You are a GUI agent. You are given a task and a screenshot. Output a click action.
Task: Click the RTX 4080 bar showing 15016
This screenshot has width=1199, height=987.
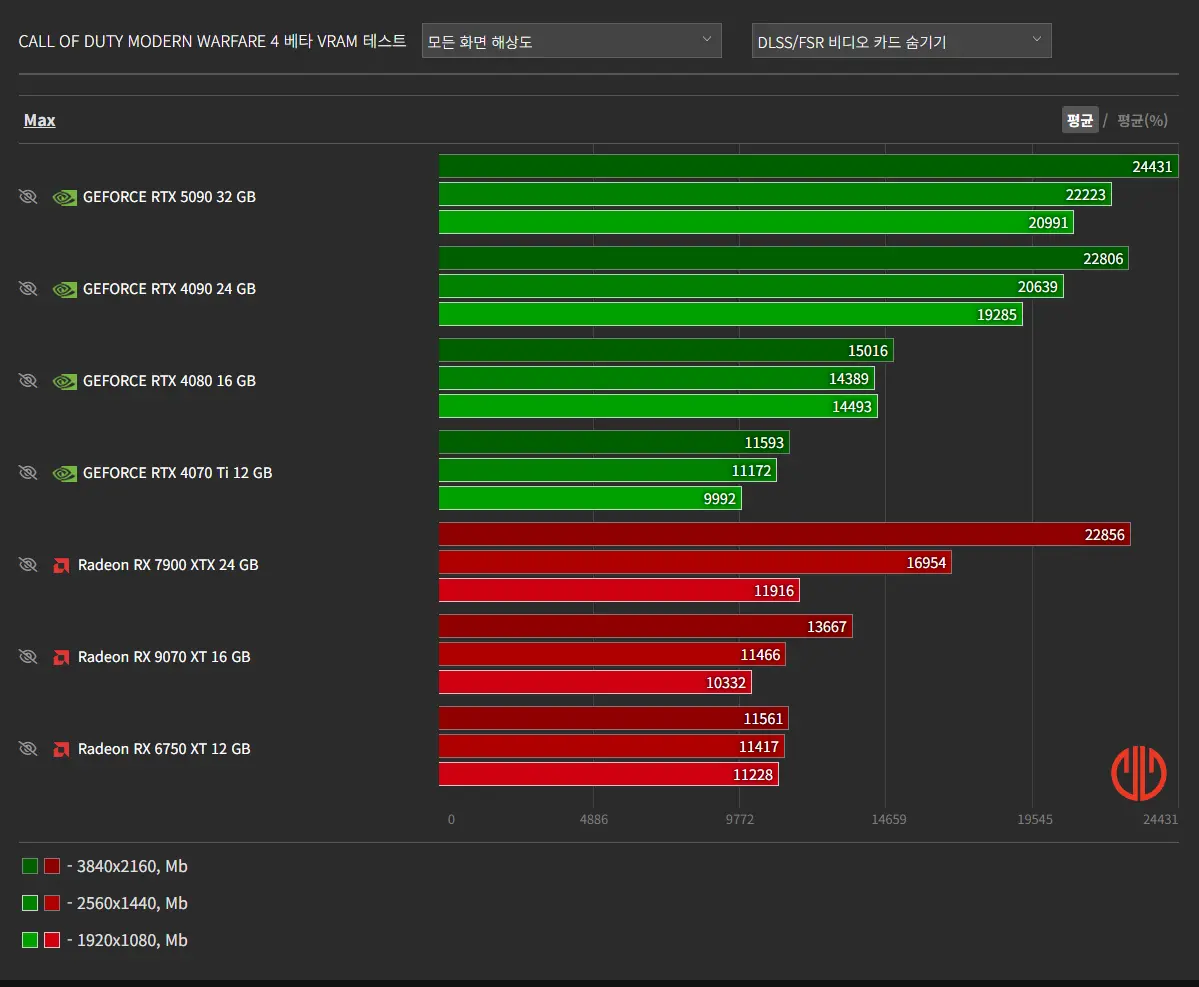click(x=666, y=350)
